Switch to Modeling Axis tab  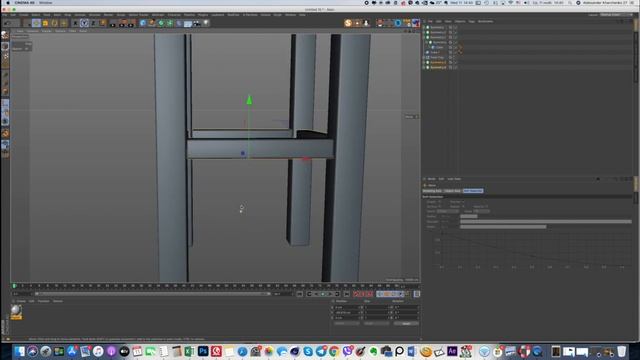point(432,191)
